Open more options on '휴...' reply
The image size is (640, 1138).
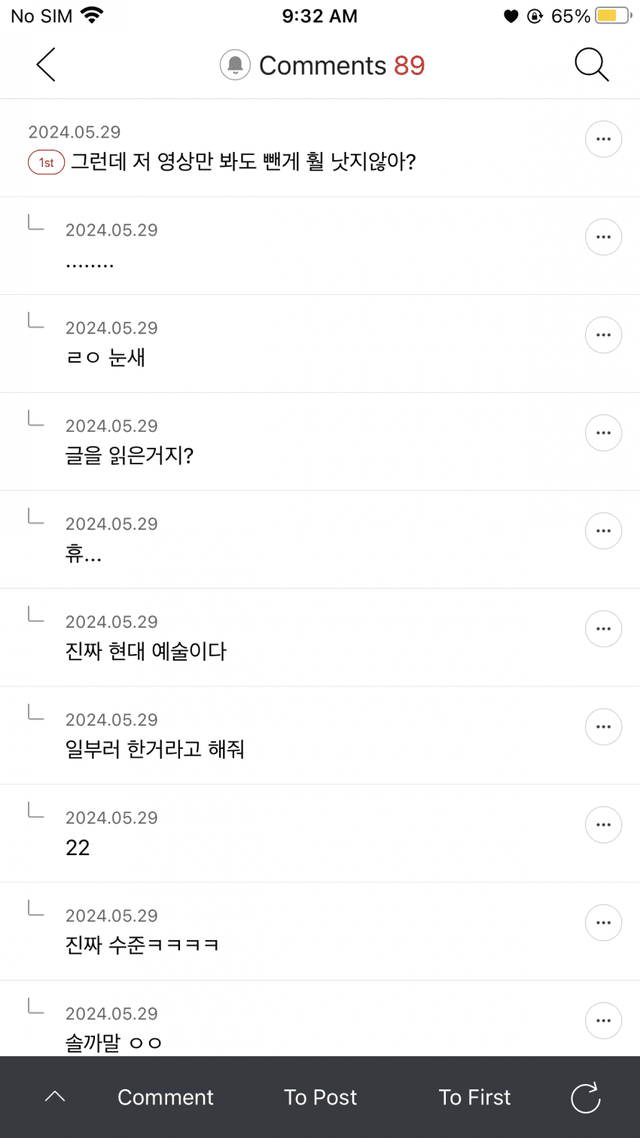pyautogui.click(x=602, y=531)
